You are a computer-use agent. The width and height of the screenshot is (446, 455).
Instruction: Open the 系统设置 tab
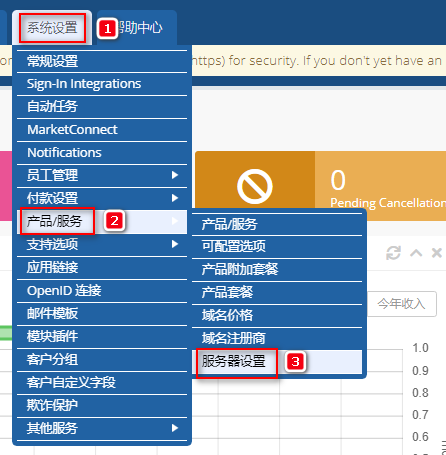click(x=52, y=28)
